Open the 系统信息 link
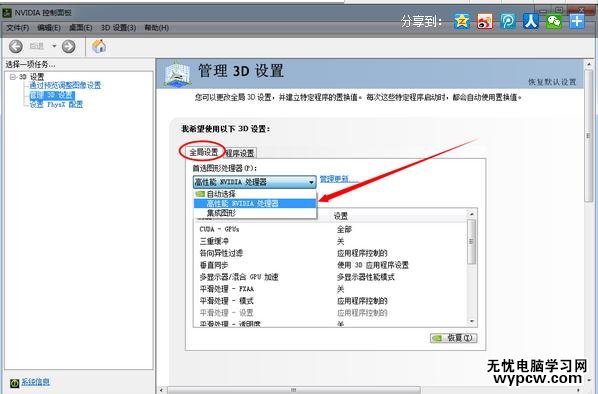This screenshot has height=394, width=598. [x=35, y=382]
